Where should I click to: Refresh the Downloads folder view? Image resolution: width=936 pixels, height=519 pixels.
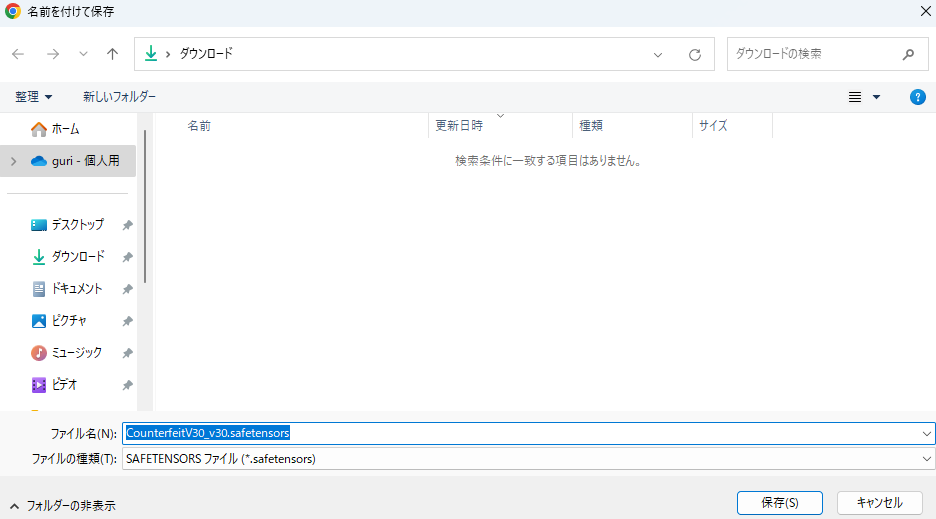tap(695, 55)
